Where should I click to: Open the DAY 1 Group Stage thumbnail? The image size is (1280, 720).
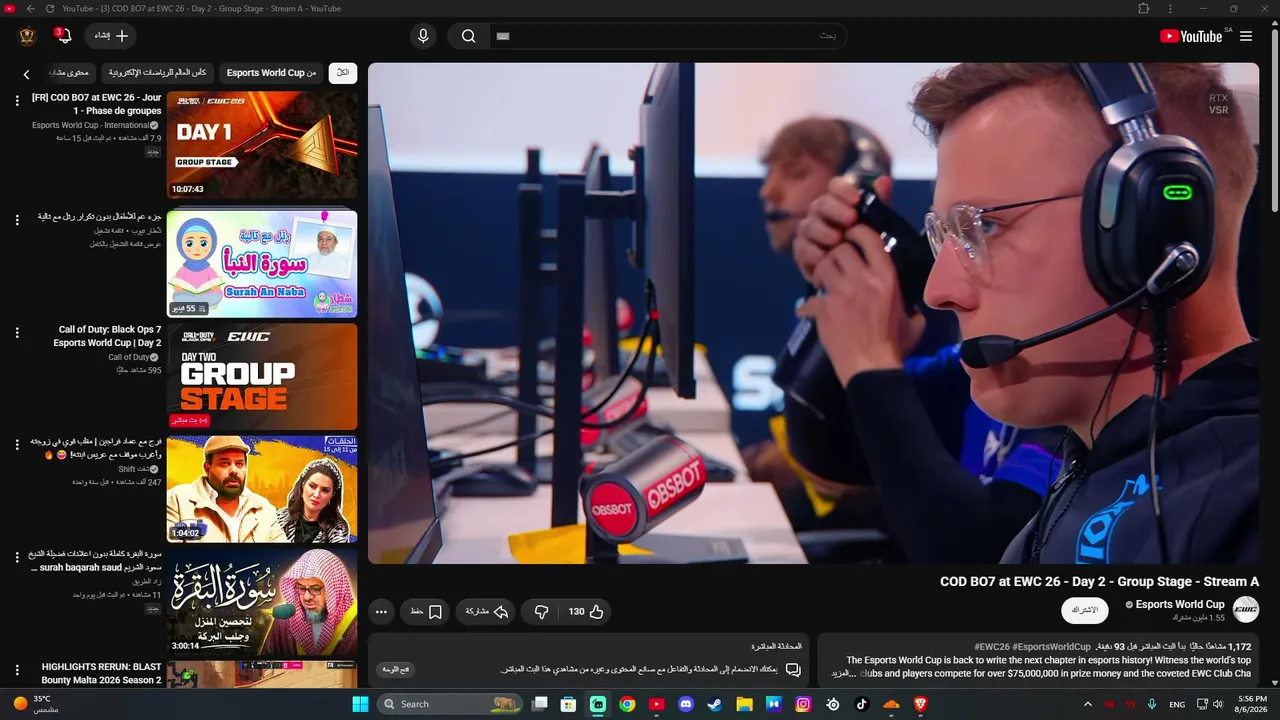[262, 145]
